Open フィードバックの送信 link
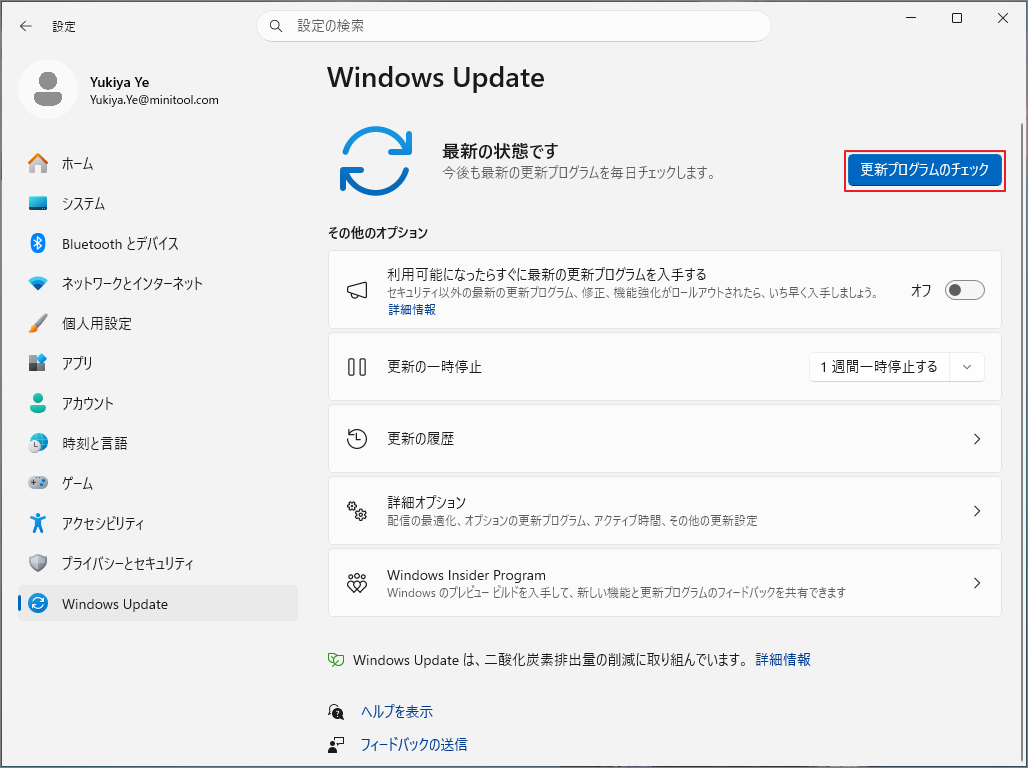Screen dimensions: 1028x768 414,744
